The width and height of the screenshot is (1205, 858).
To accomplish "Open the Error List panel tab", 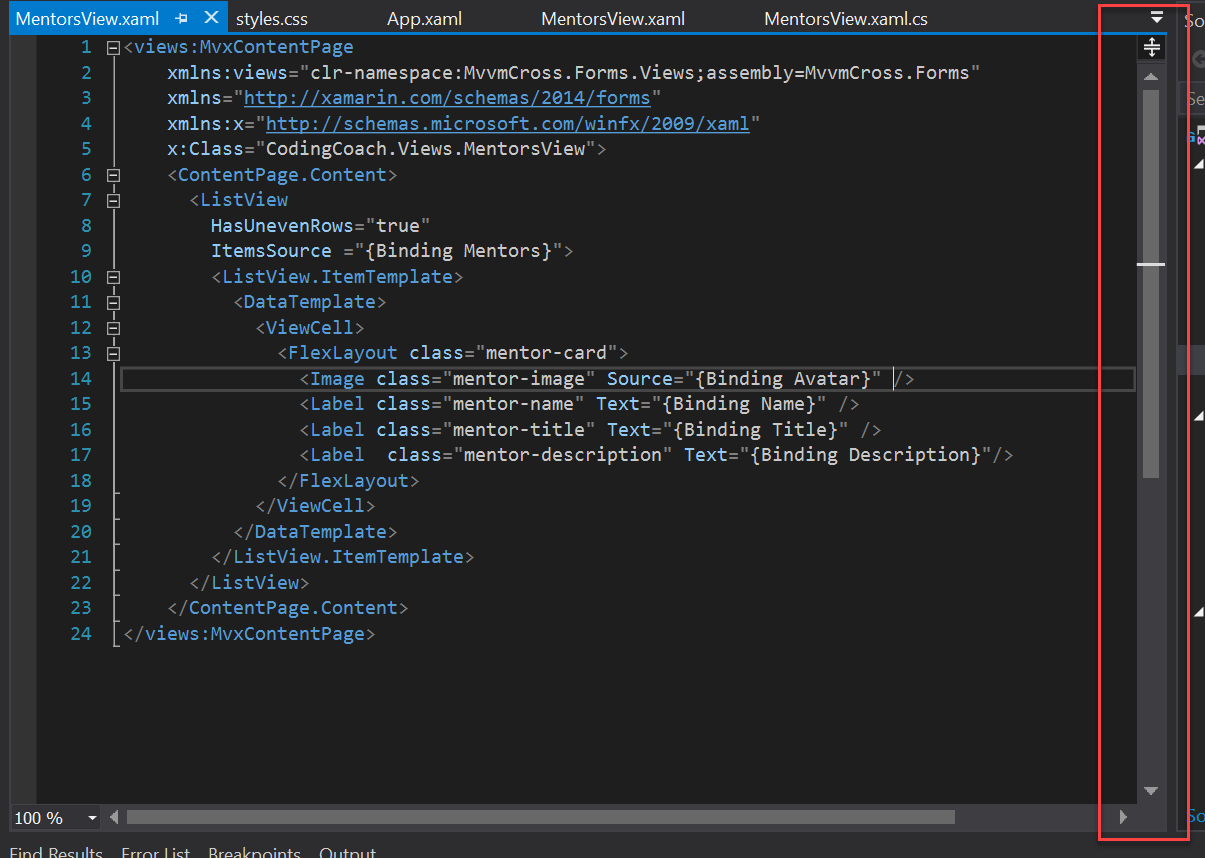I will (x=155, y=853).
